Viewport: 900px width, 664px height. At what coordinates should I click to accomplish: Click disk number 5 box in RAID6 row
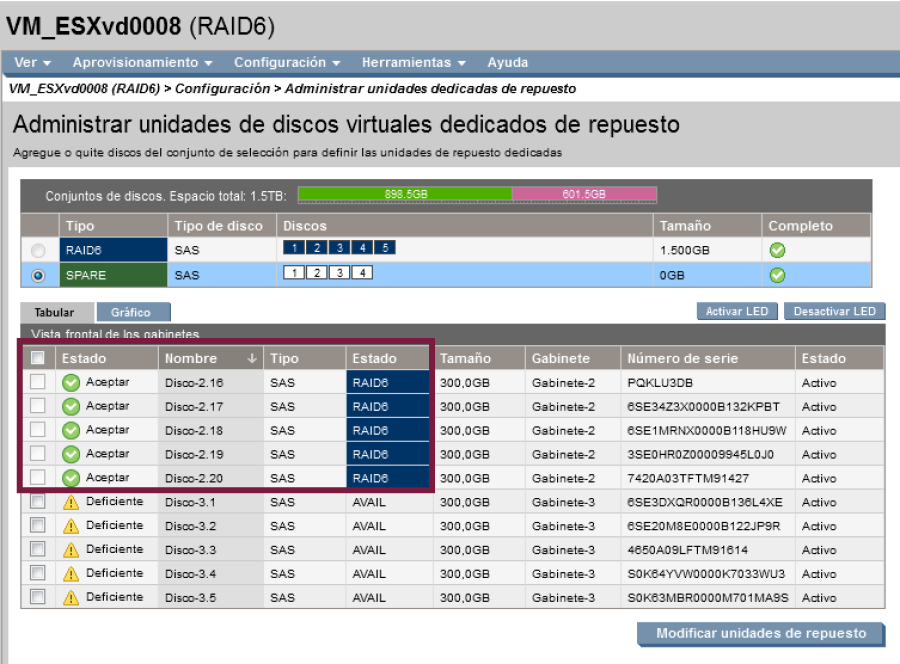pos(386,248)
